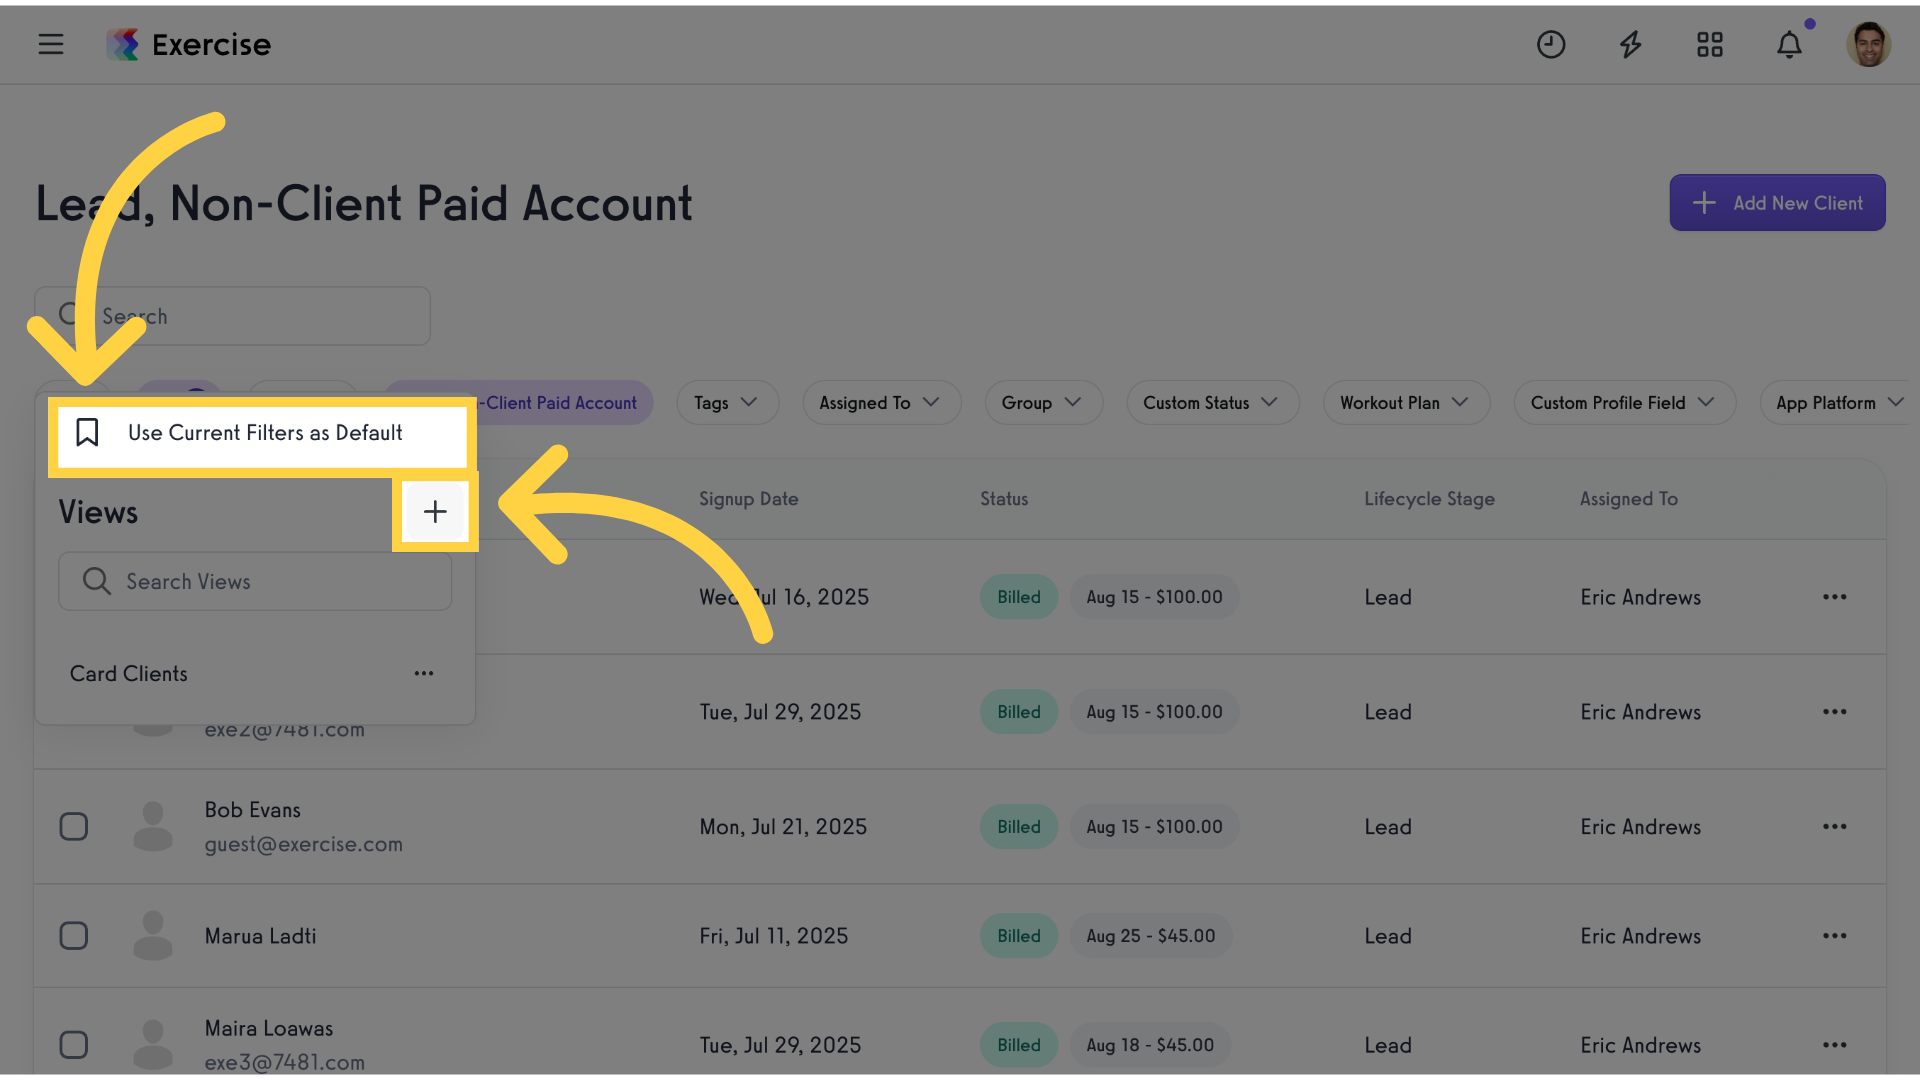The image size is (1920, 1080).
Task: Click the Search Views magnifier icon
Action: pyautogui.click(x=96, y=581)
